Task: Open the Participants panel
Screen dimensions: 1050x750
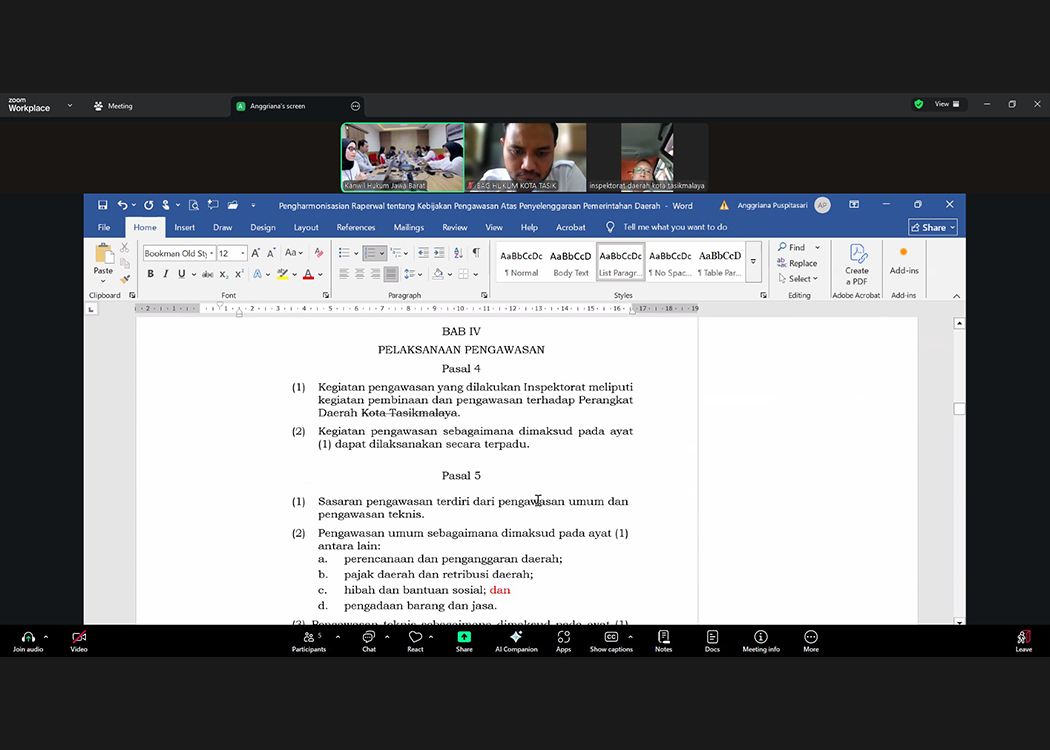Action: click(x=309, y=637)
